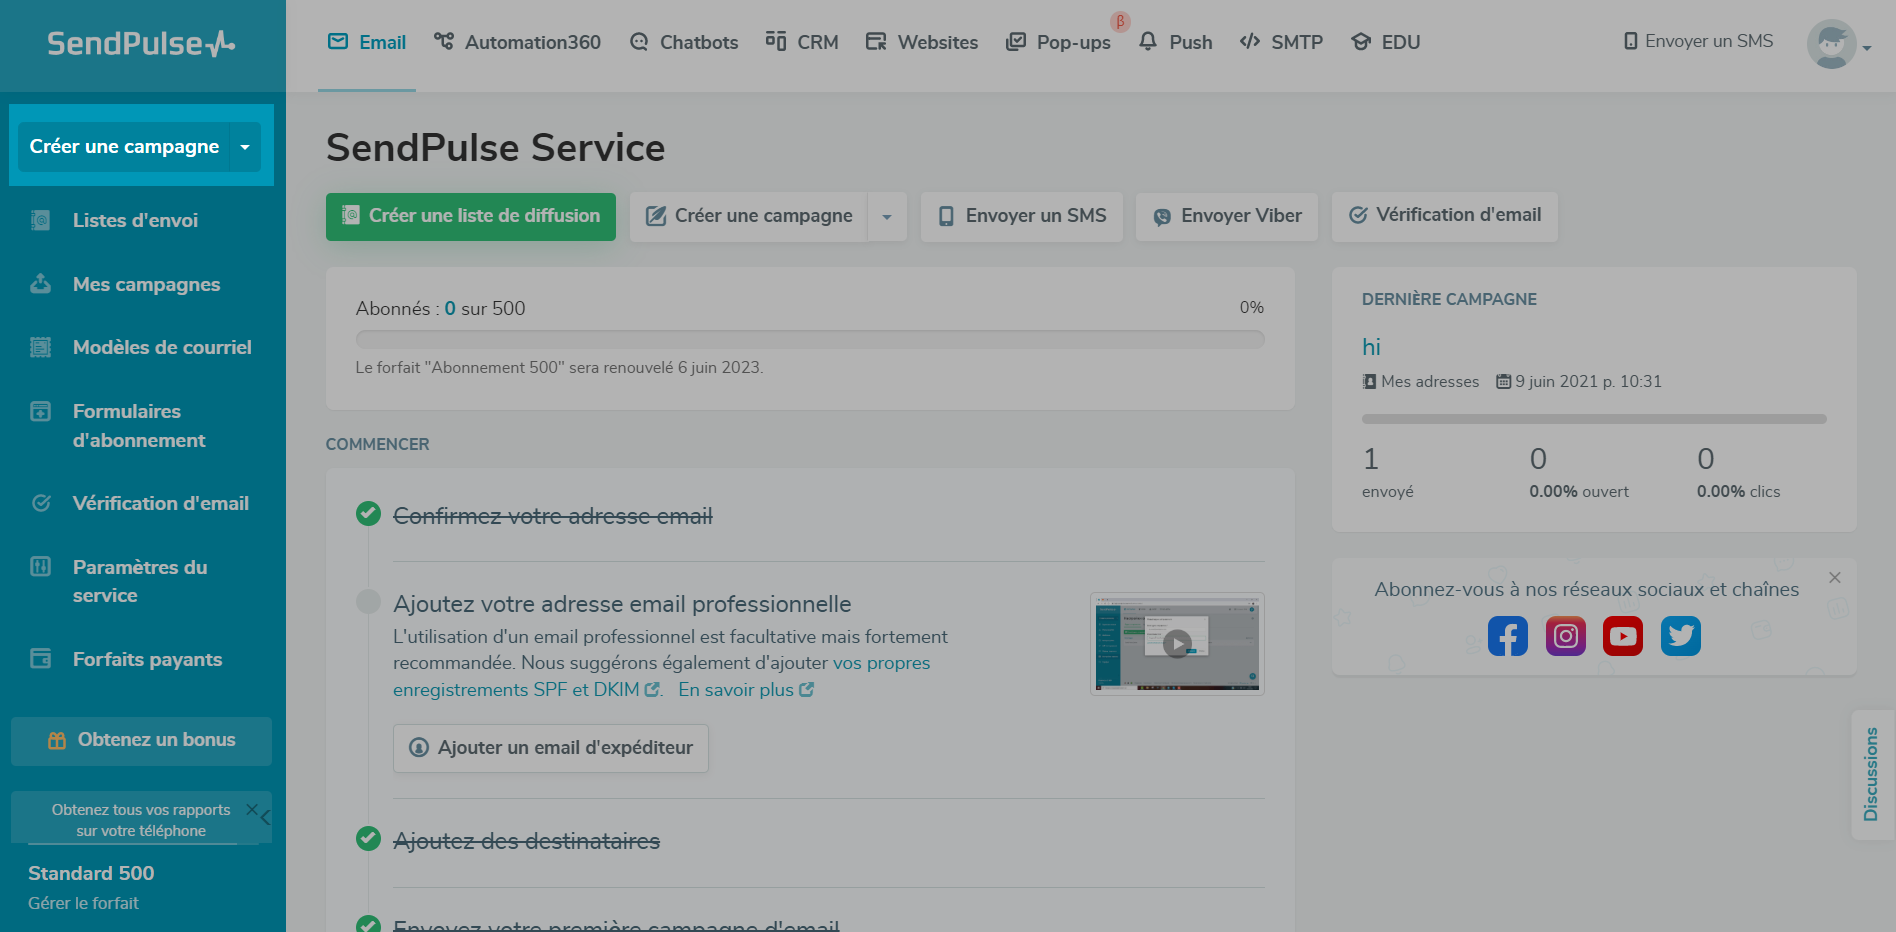Click the sidebar Créer une campagne button
Screen dimensions: 1896x932
125,147
